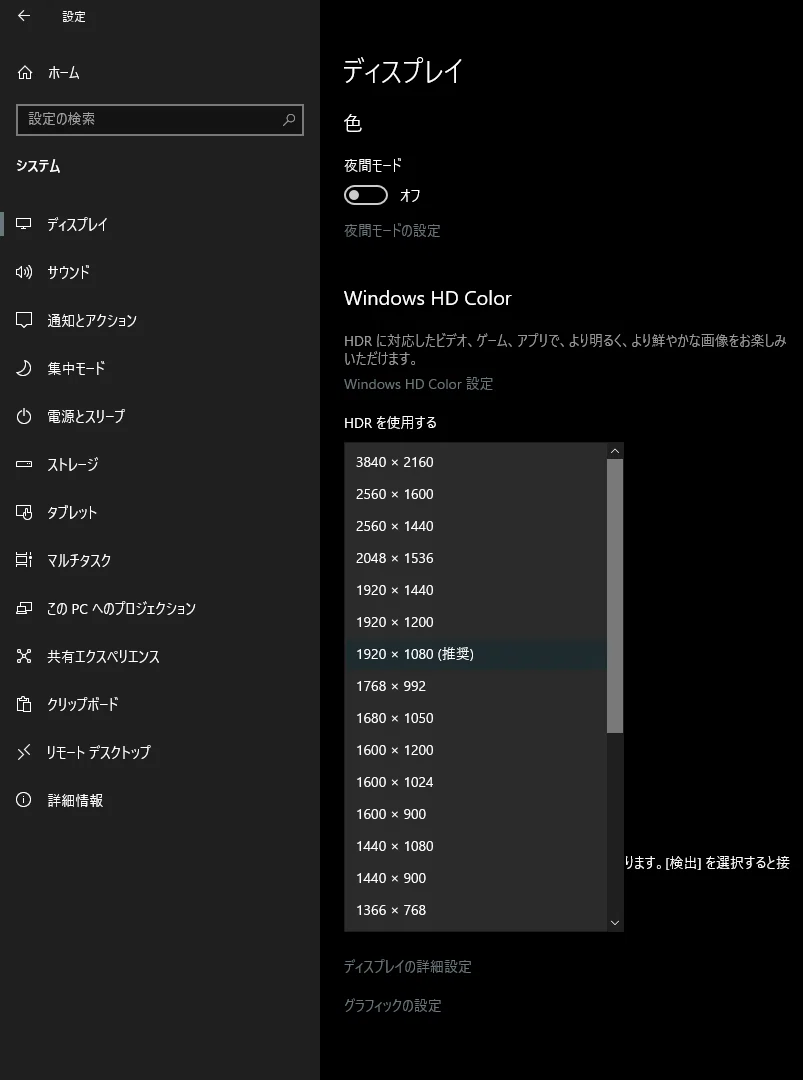Click the 共有エクスペリエンス icon
The image size is (803, 1080).
click(x=24, y=656)
